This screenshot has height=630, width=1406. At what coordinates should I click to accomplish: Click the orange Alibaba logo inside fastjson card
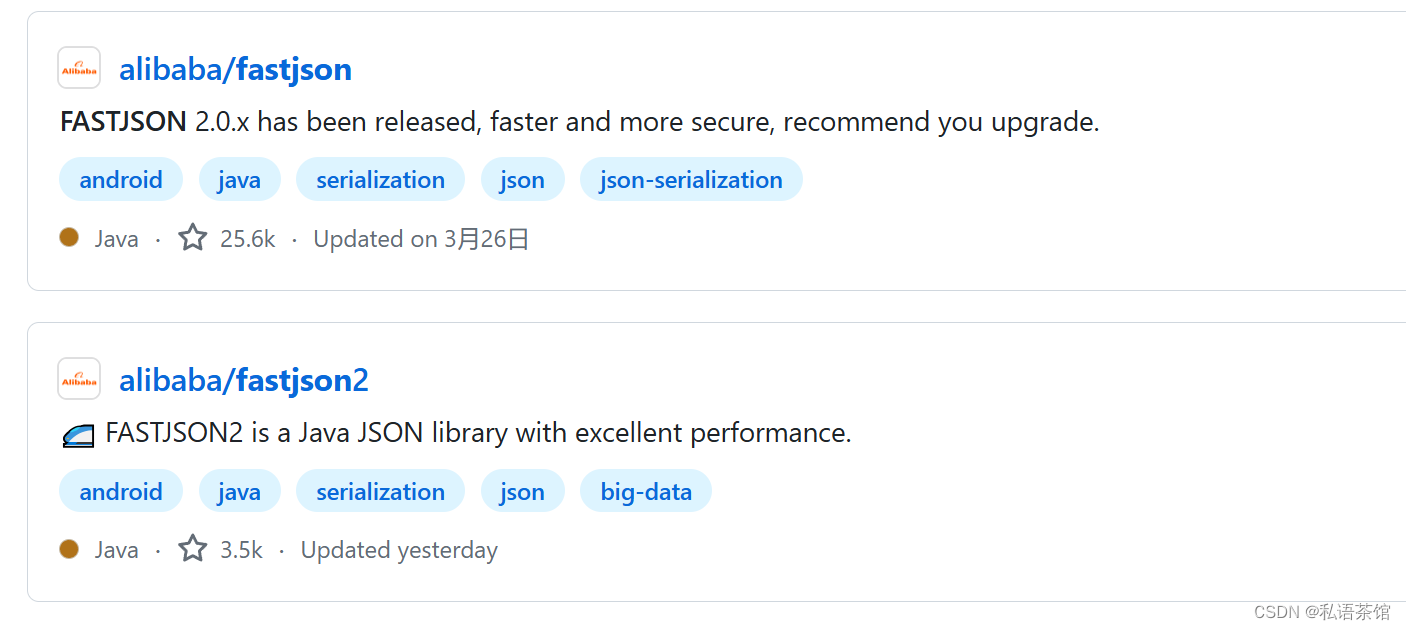78,67
